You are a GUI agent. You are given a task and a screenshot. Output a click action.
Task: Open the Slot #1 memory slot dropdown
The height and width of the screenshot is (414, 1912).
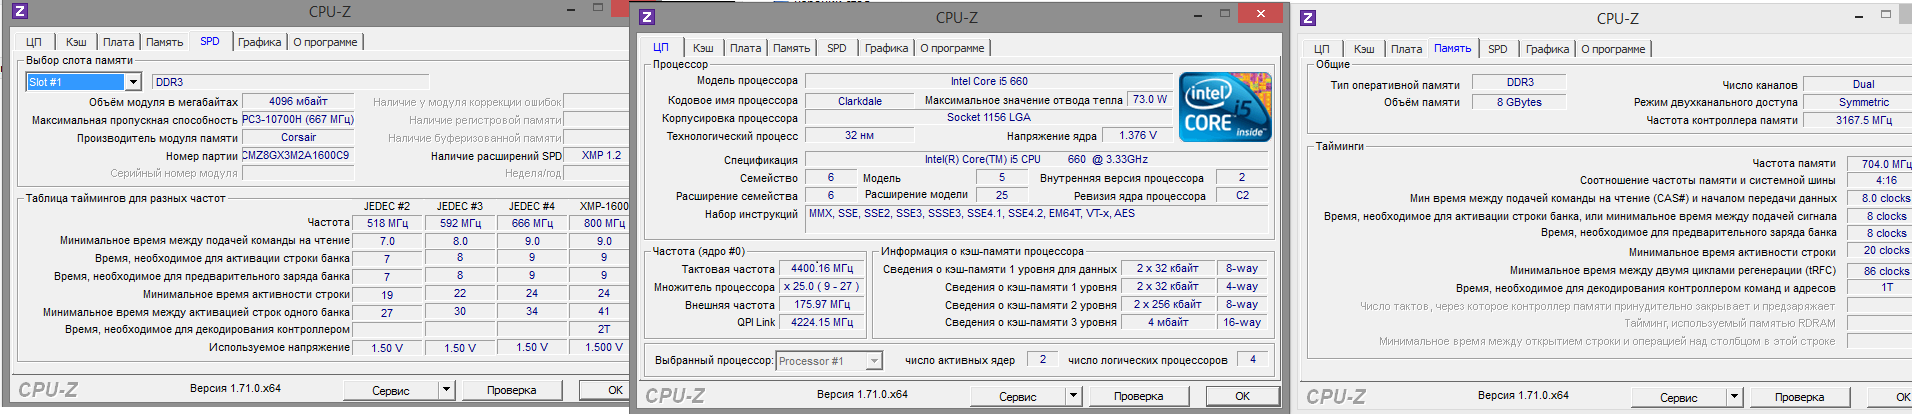click(x=132, y=82)
